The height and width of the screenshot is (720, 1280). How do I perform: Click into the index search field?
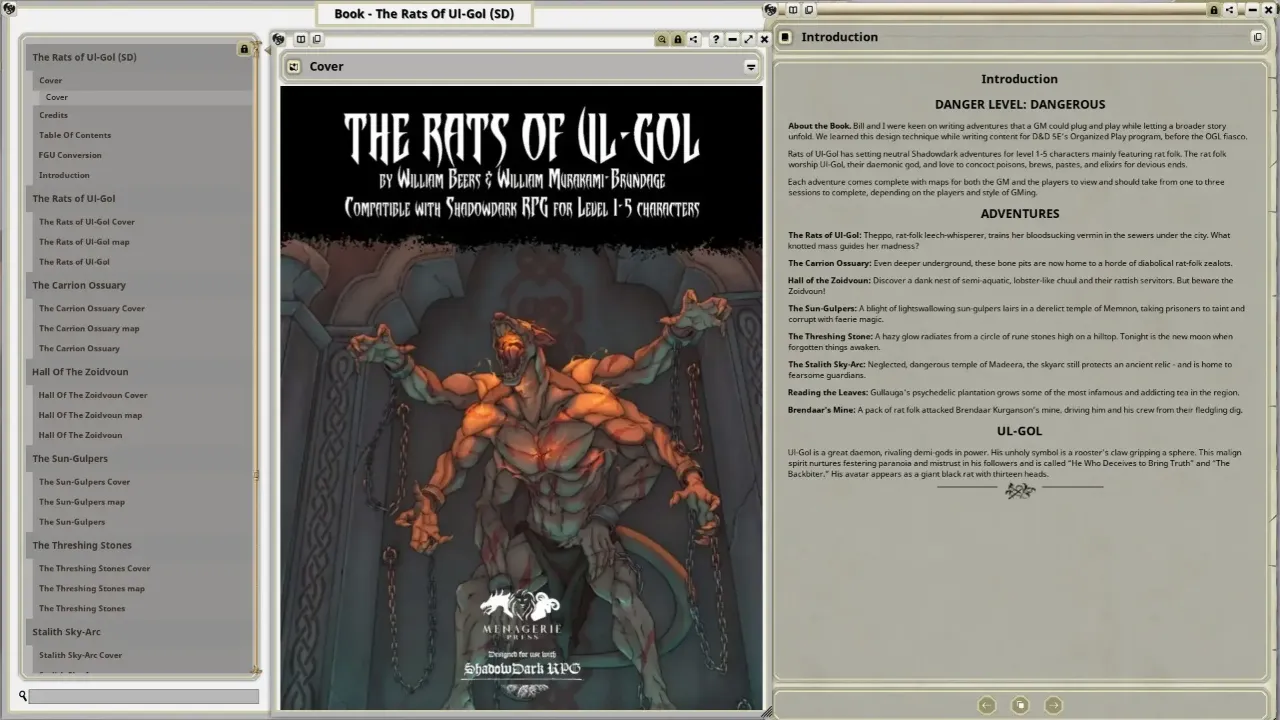[x=143, y=696]
